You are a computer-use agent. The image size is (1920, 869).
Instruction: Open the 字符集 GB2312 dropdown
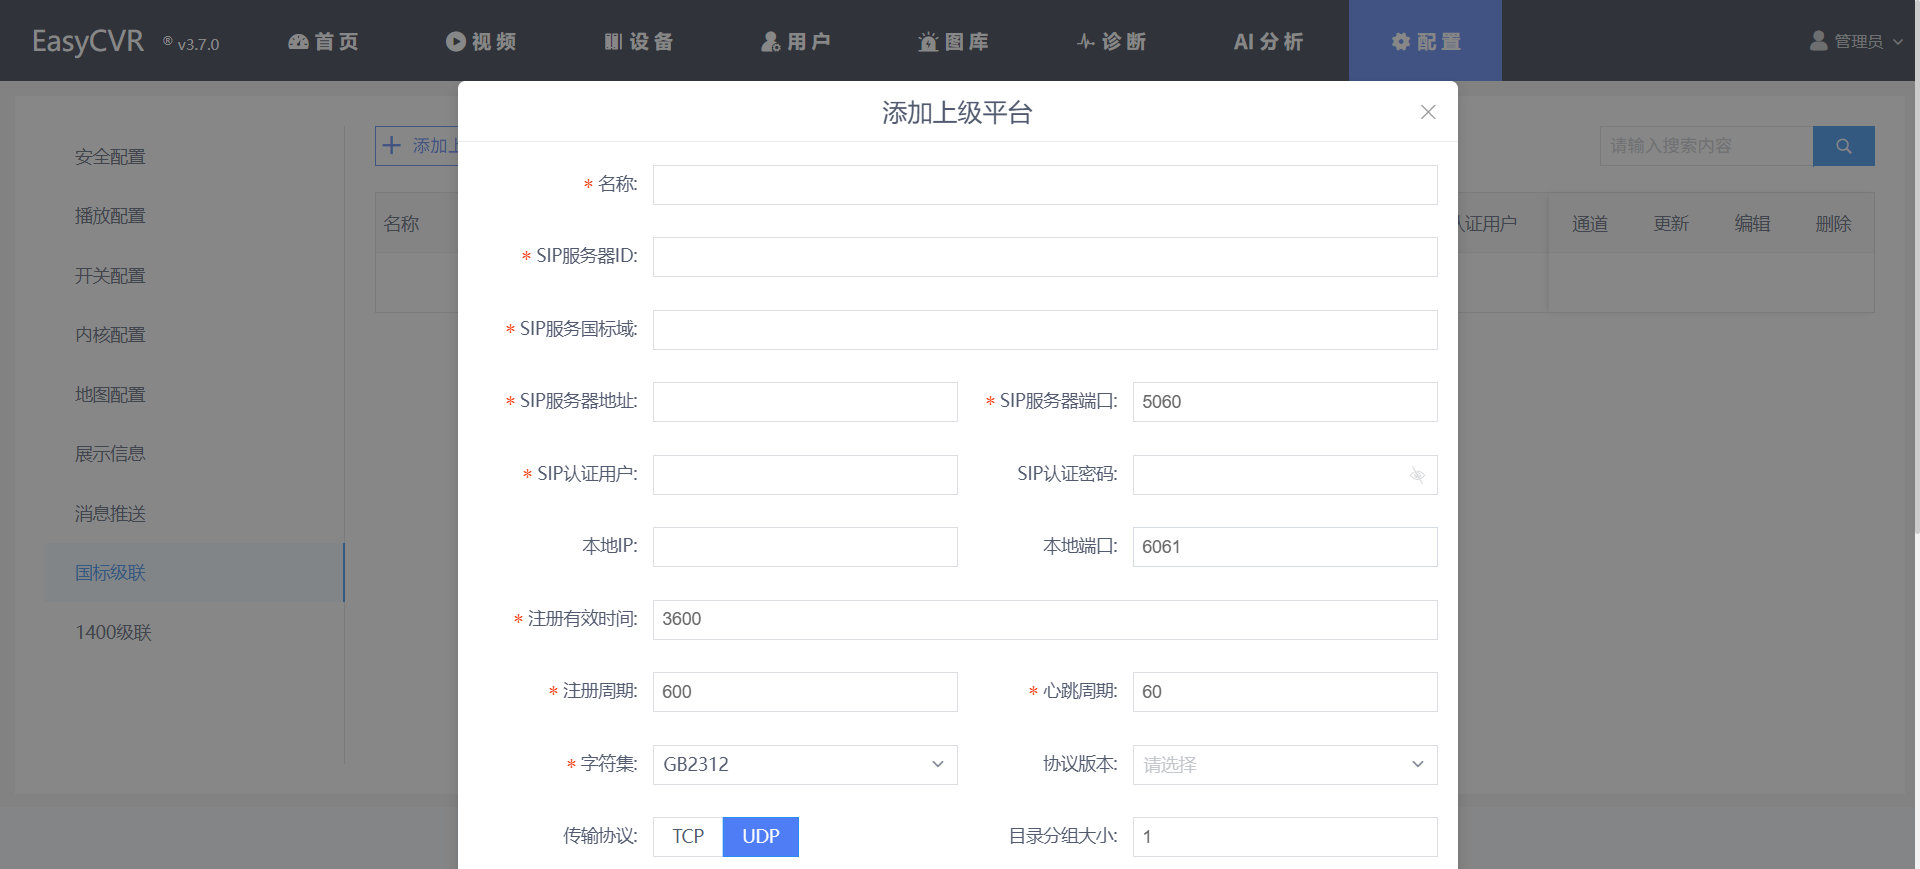coord(805,765)
